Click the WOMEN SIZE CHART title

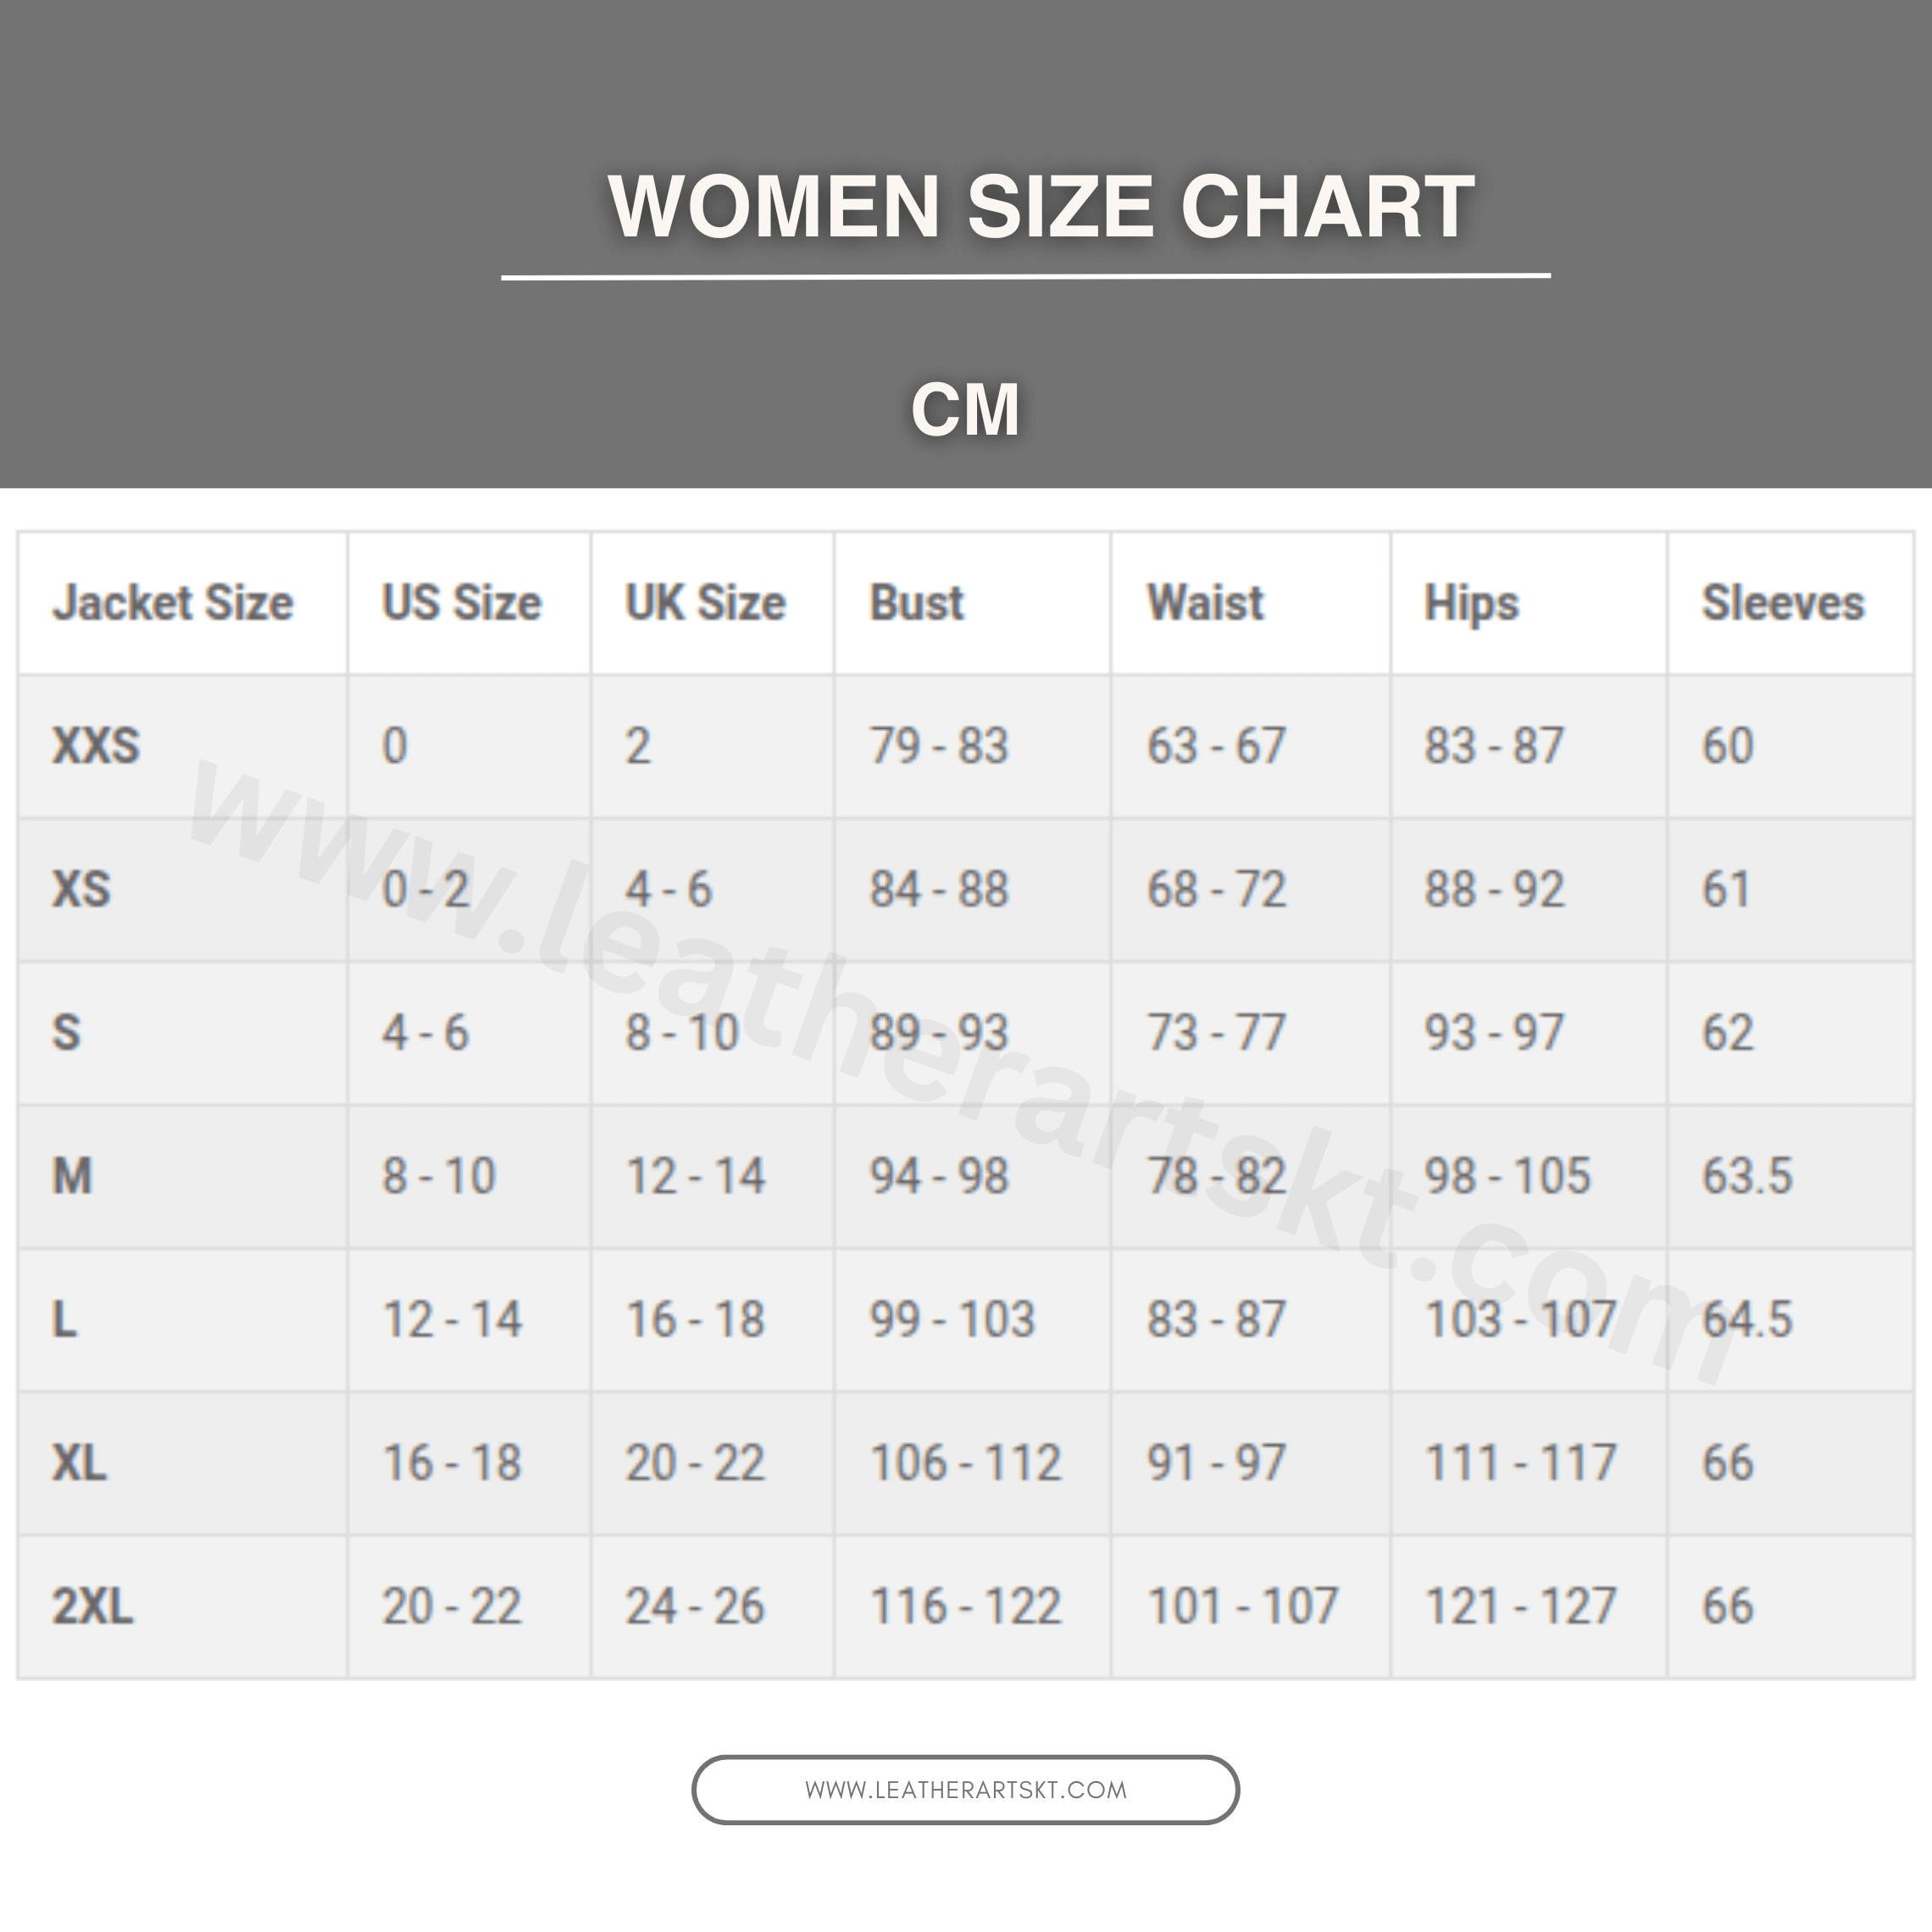[x=1040, y=207]
